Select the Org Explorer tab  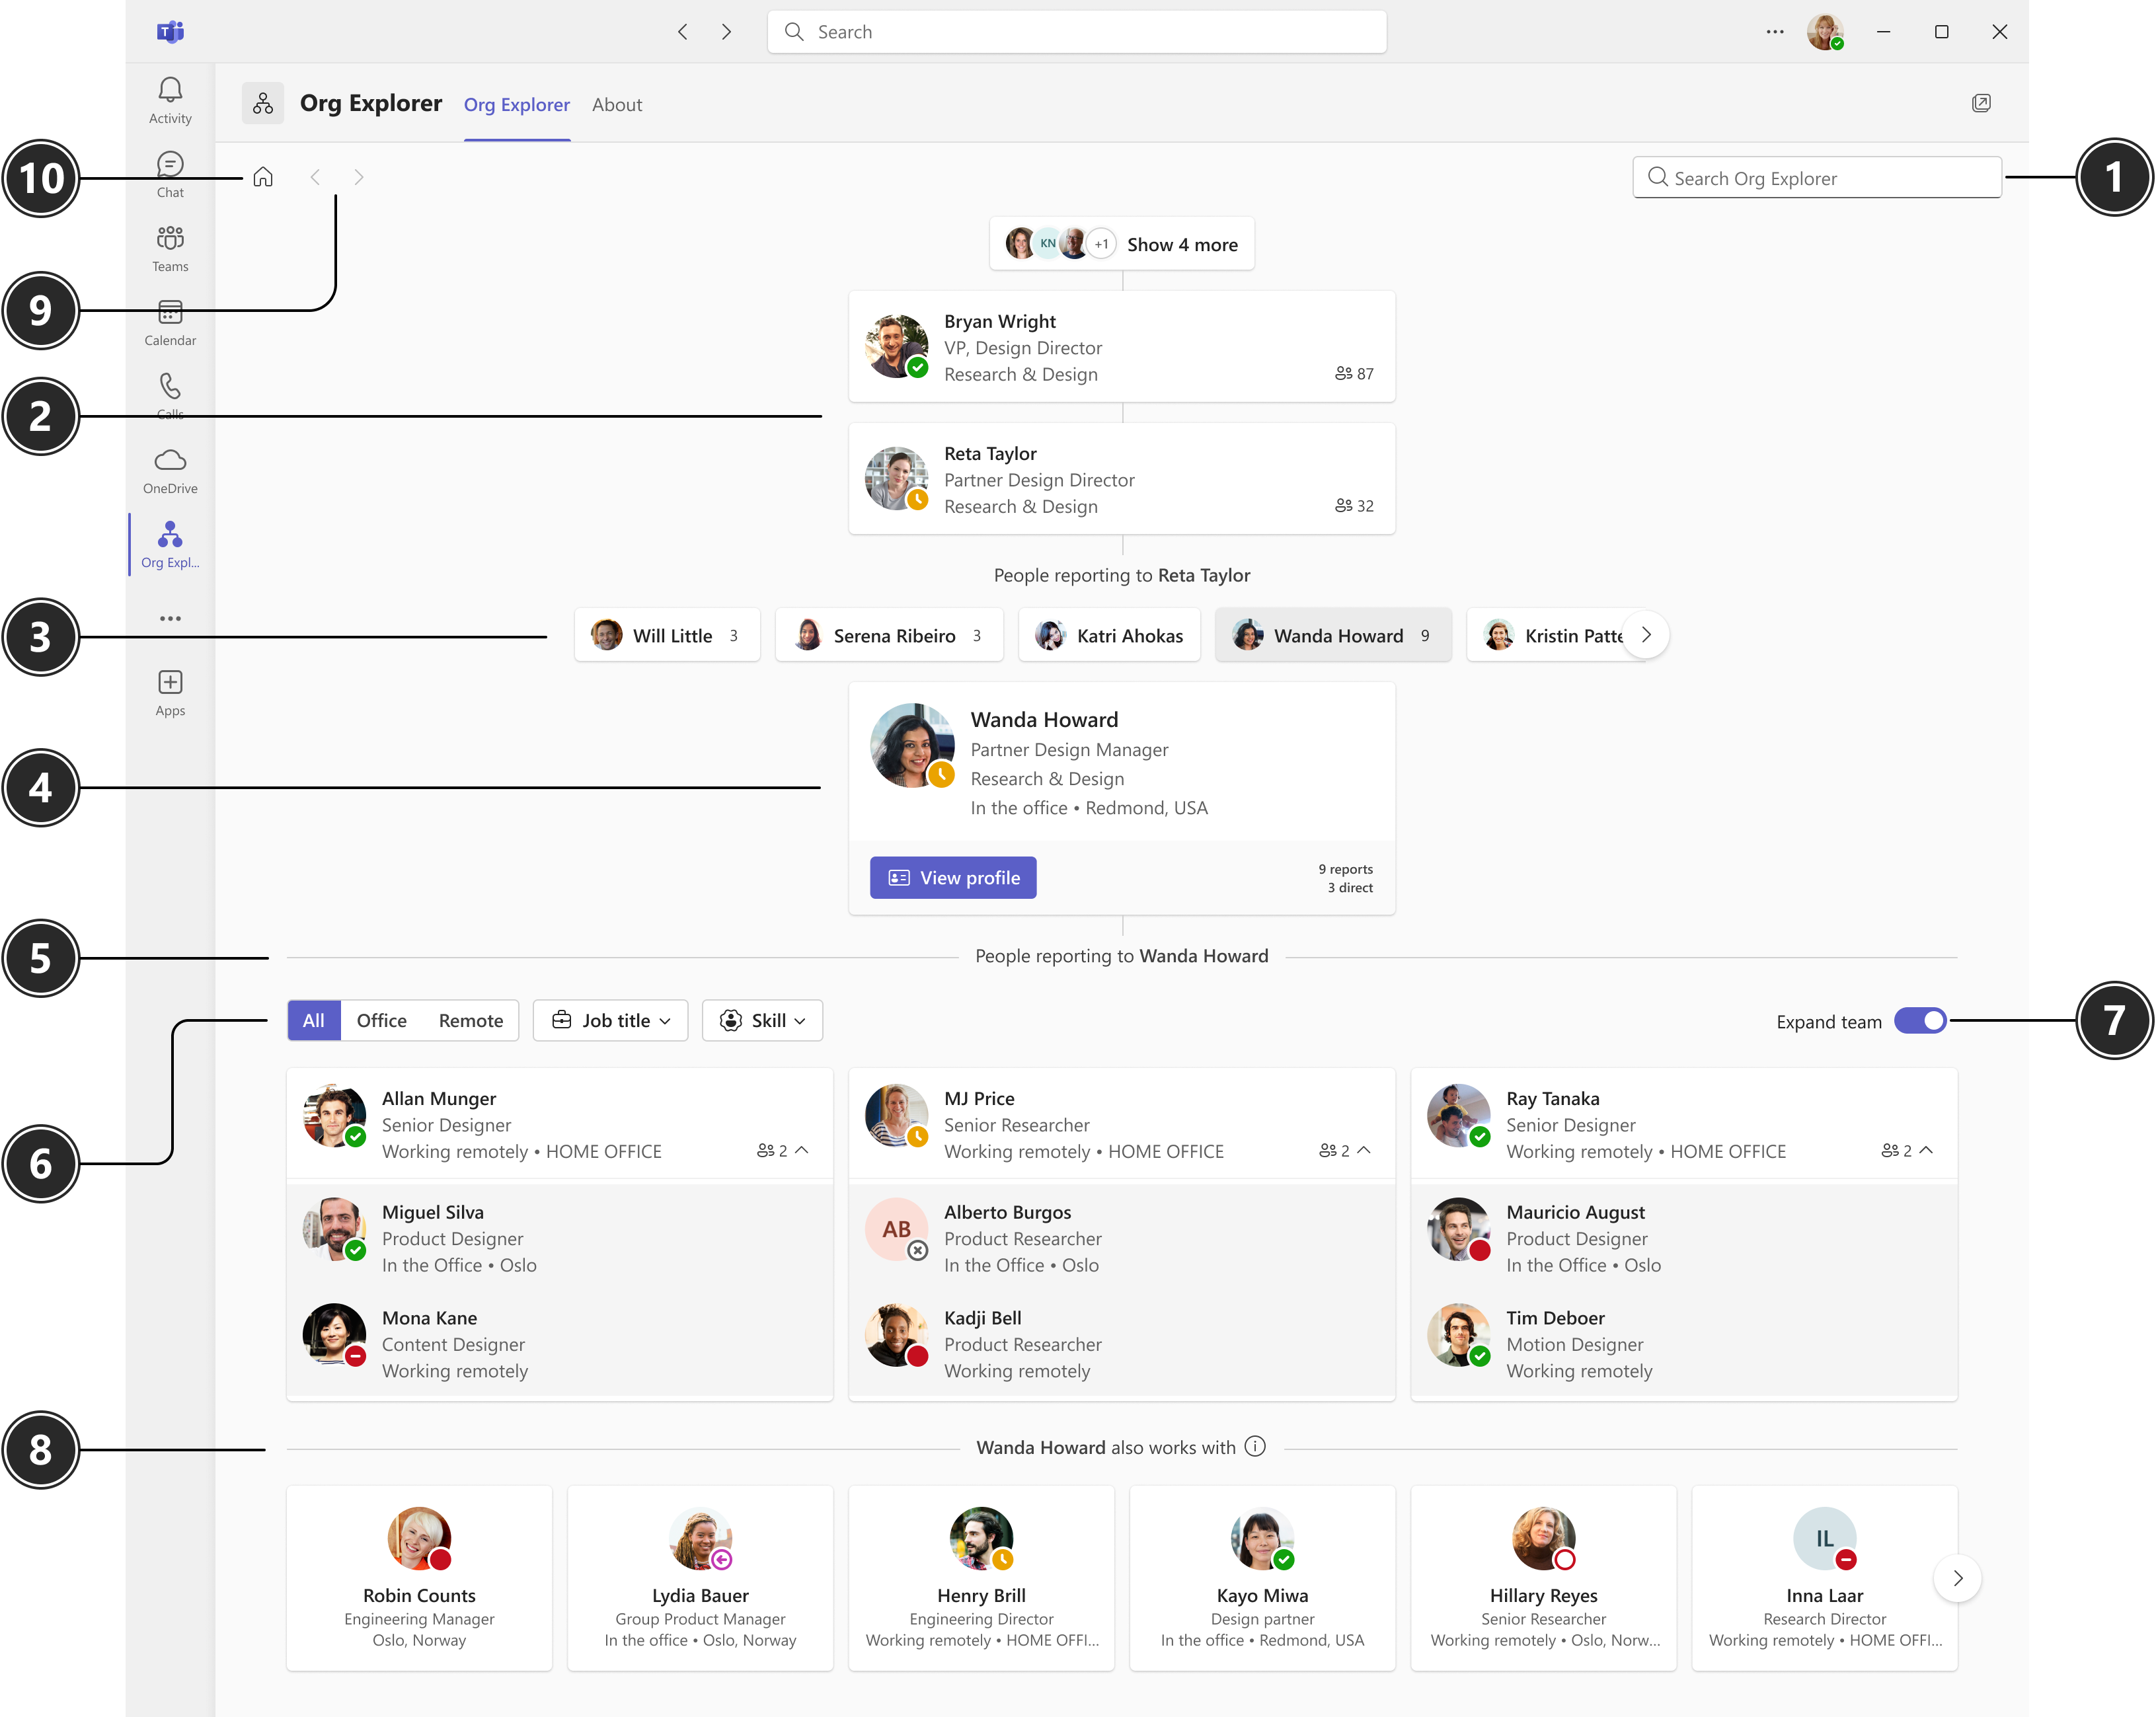pyautogui.click(x=517, y=104)
